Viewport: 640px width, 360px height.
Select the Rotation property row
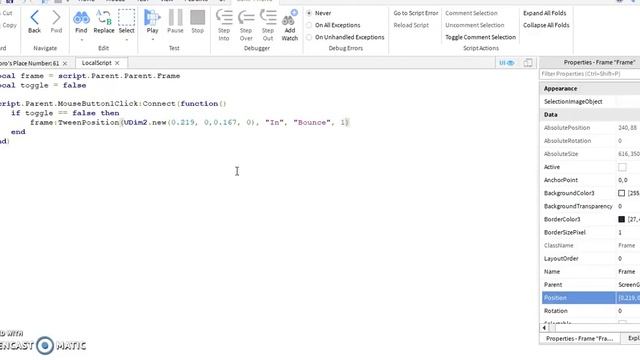click(591, 311)
